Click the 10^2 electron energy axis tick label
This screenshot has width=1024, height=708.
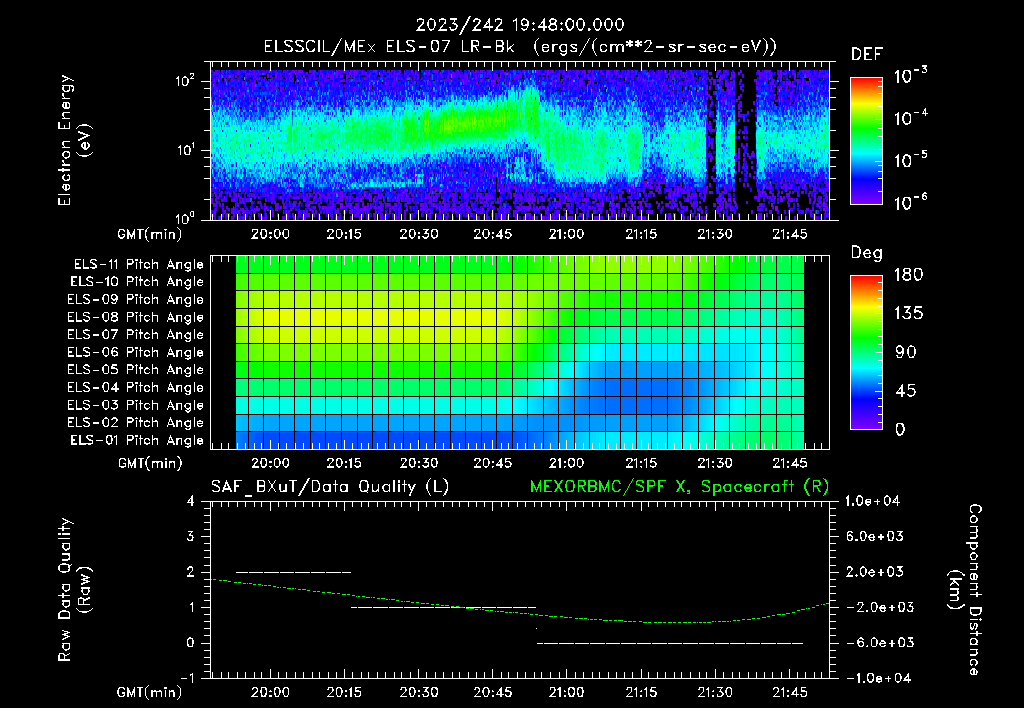(185, 81)
